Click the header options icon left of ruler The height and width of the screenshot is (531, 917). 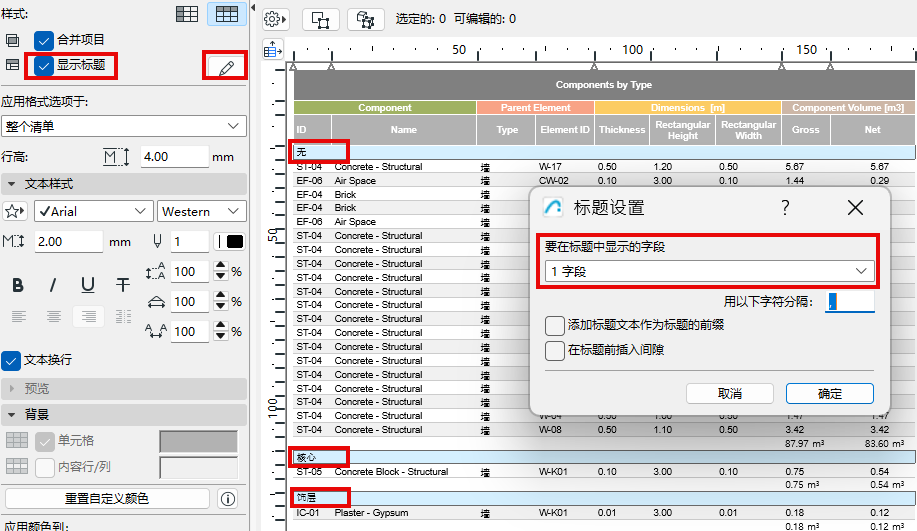point(273,50)
